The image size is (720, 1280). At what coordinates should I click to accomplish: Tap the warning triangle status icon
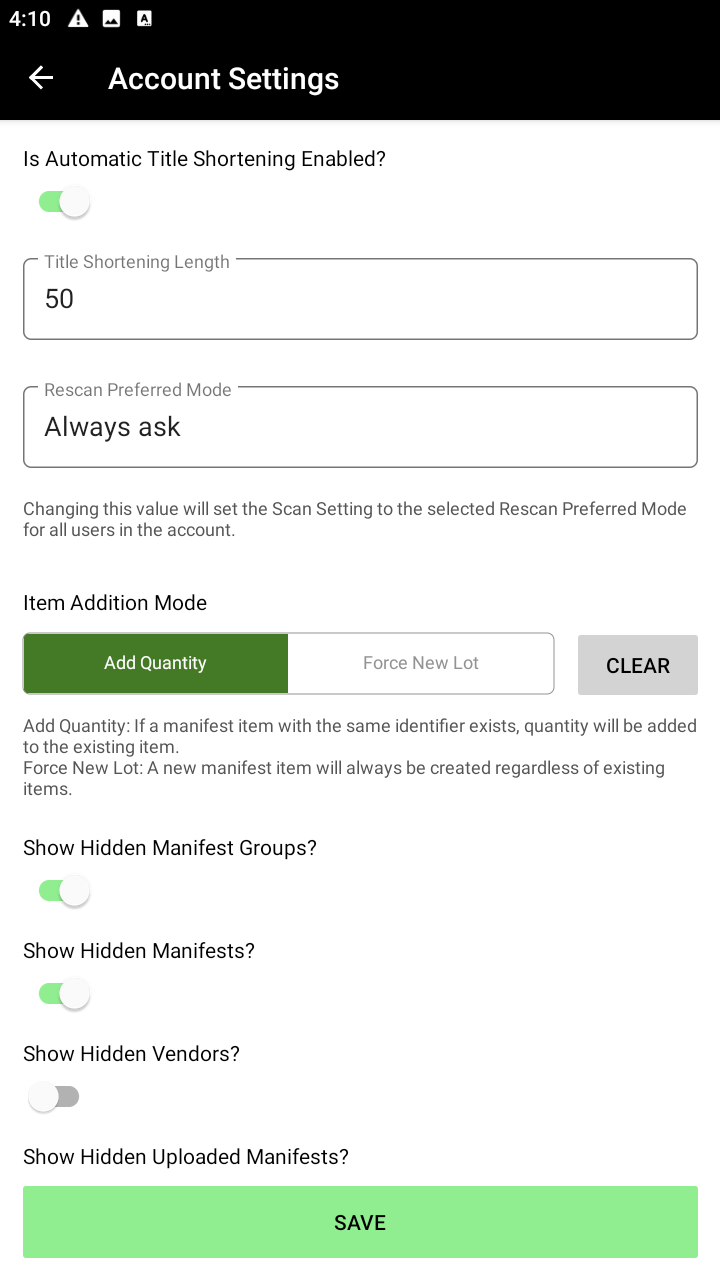click(x=78, y=19)
